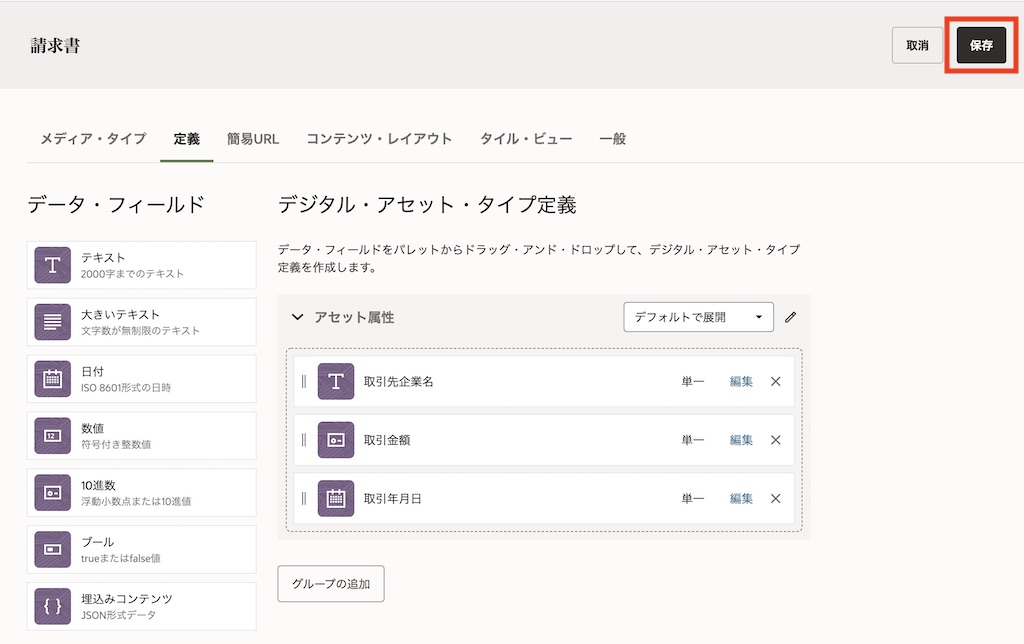Click drag handle of 取引年月日 row
This screenshot has width=1024, height=644.
304,498
